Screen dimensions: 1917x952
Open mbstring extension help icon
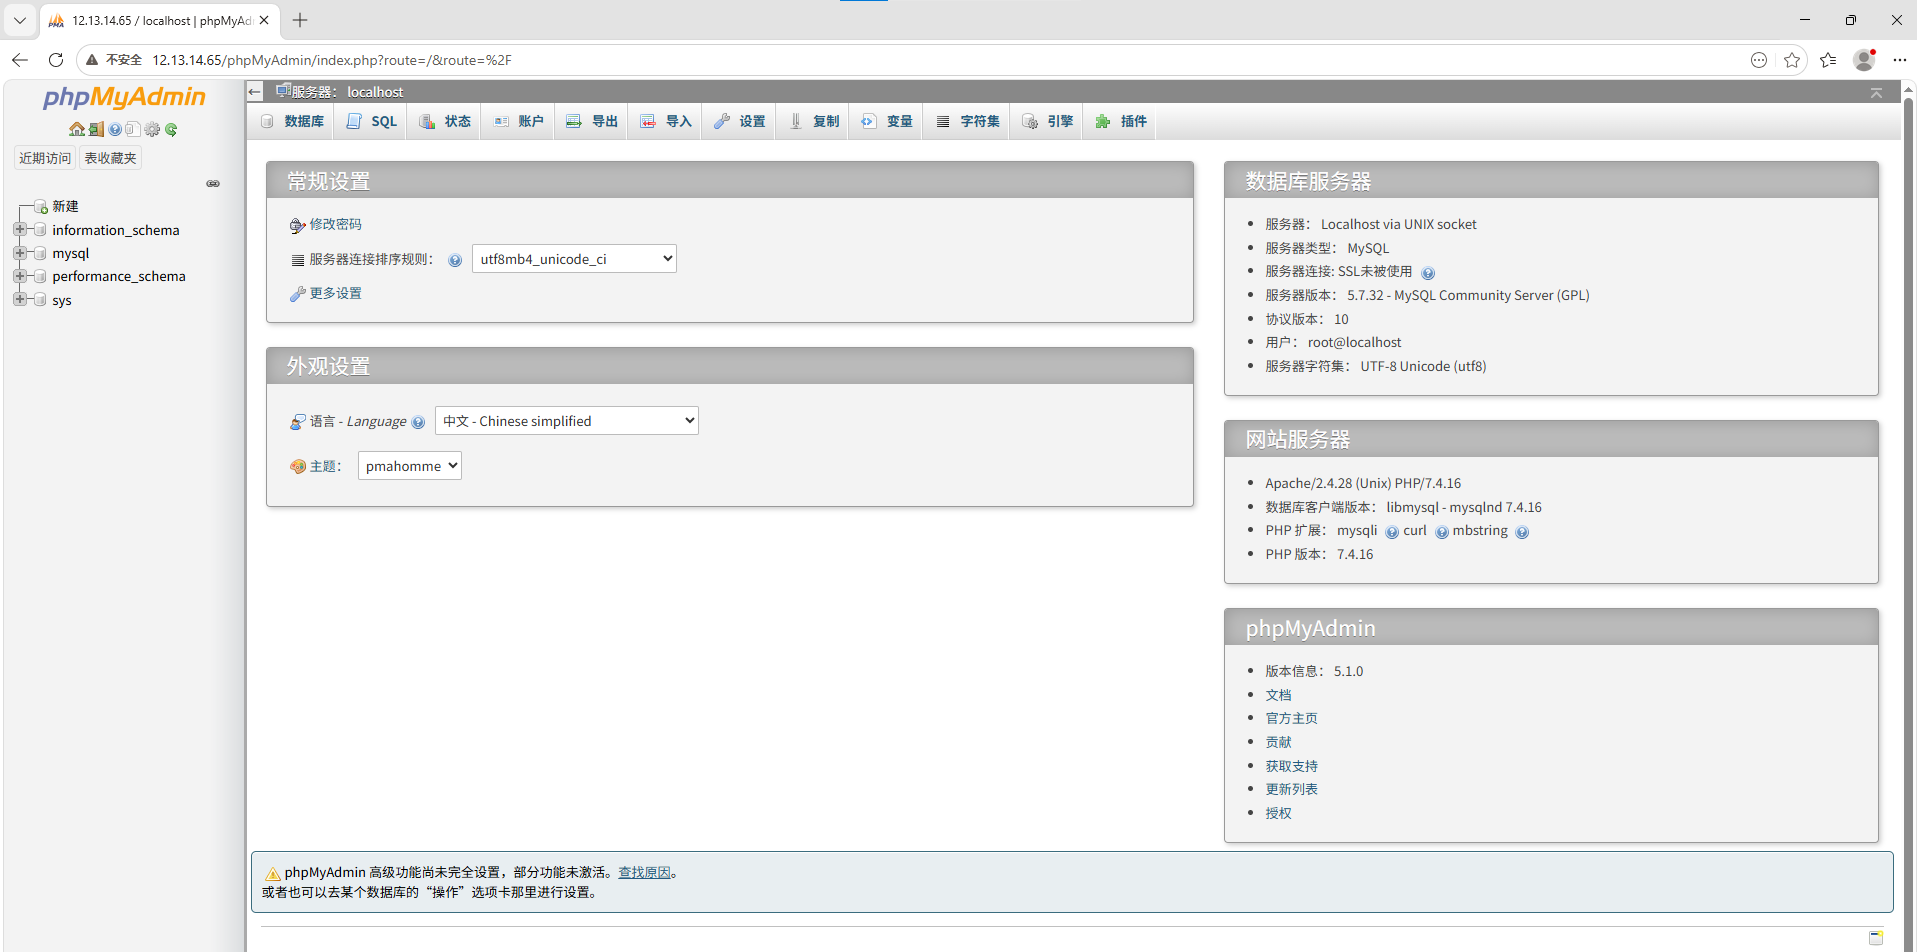tap(1522, 532)
